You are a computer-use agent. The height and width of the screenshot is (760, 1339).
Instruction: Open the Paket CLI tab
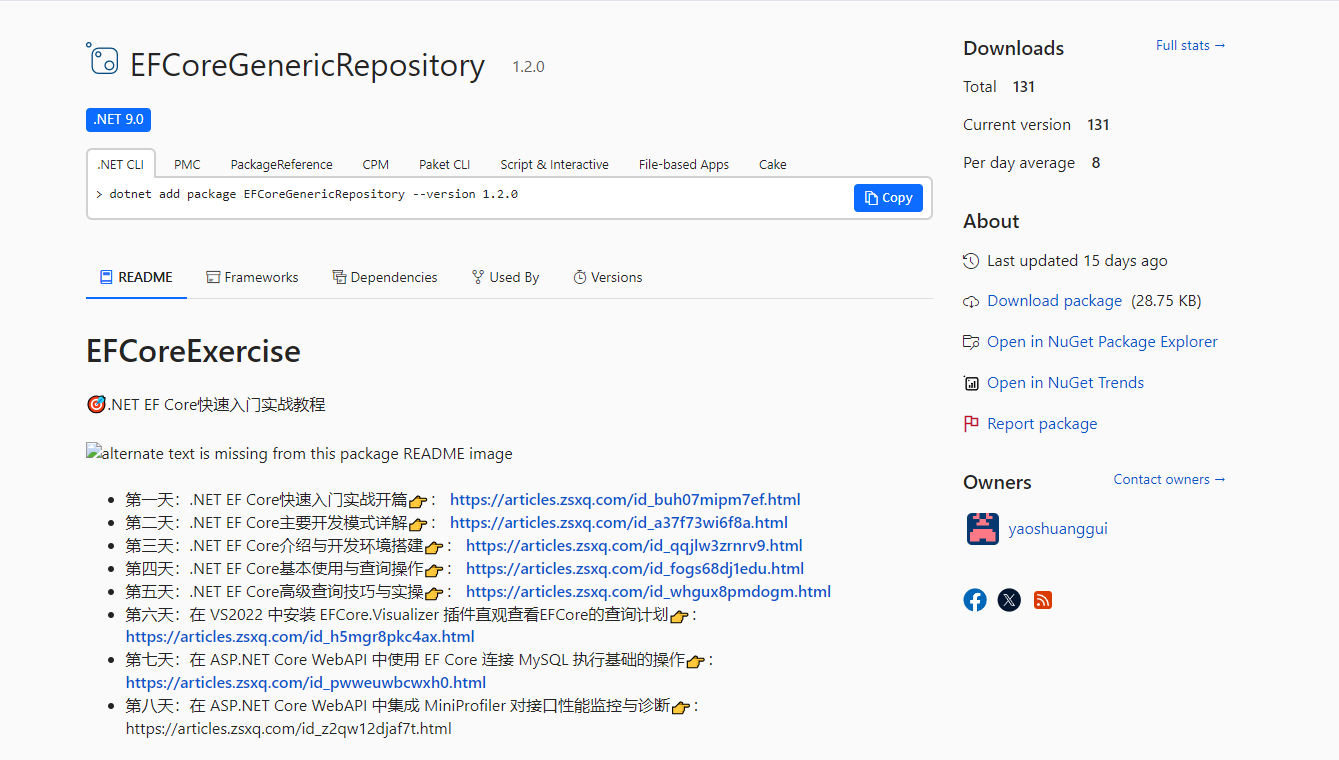444,165
